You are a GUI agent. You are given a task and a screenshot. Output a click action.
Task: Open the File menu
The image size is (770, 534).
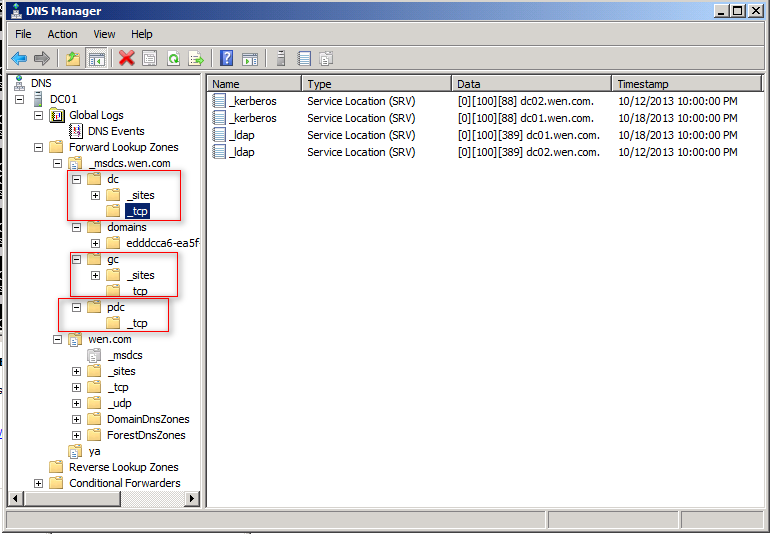point(23,34)
